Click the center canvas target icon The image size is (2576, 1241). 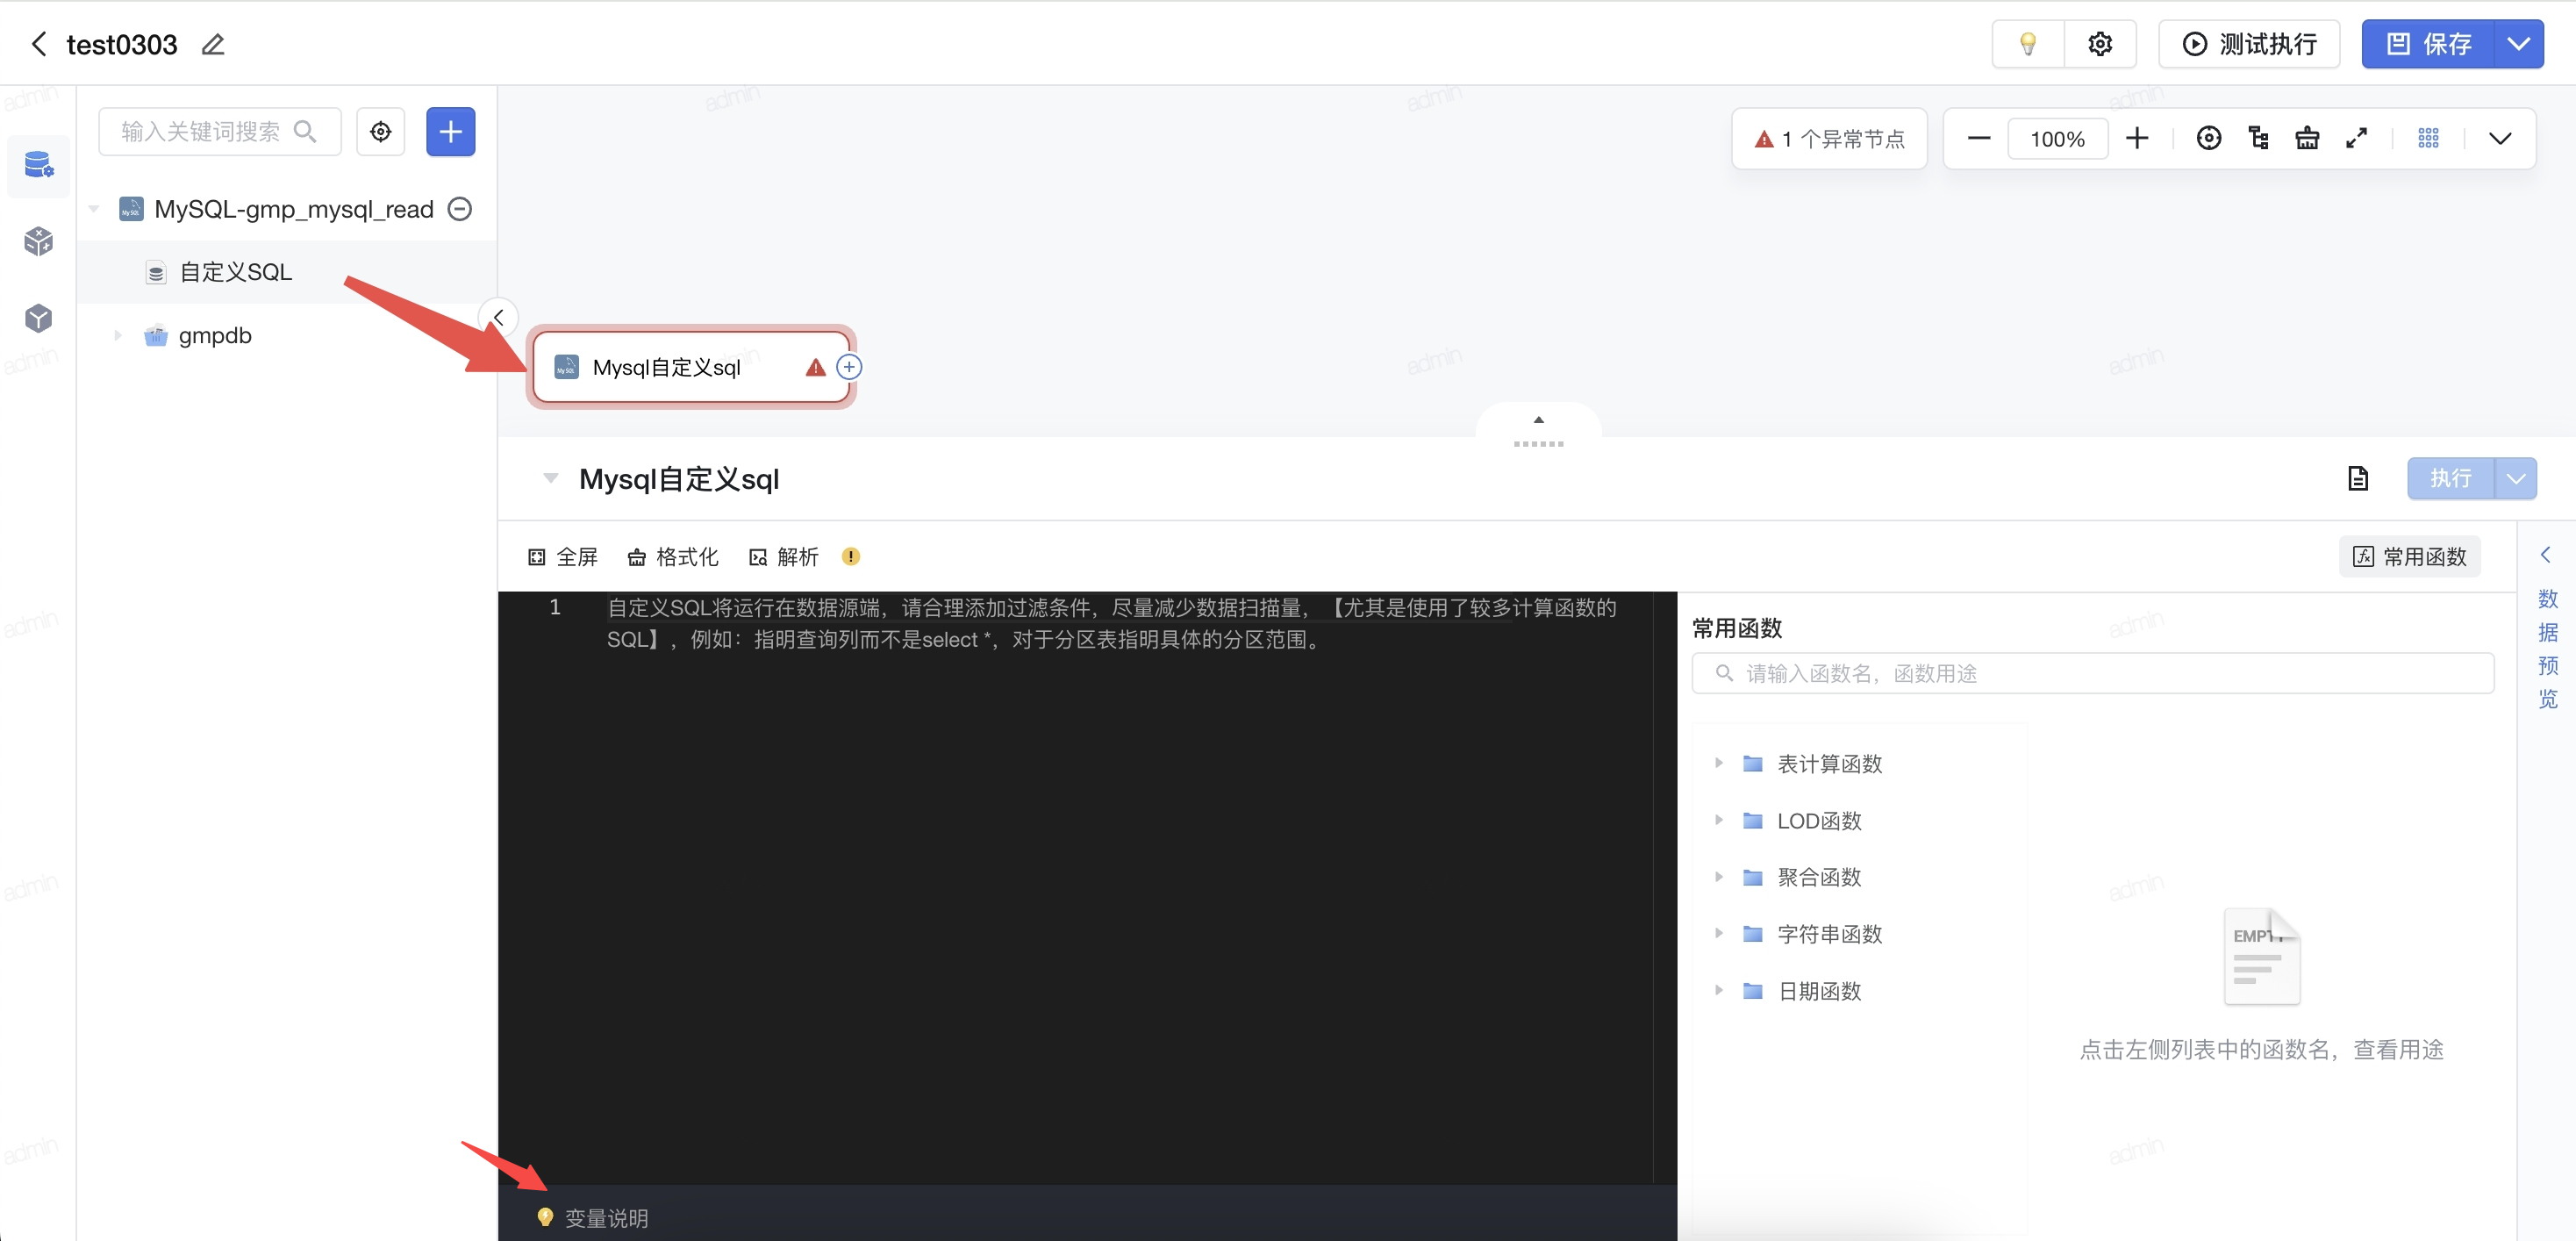click(2209, 139)
